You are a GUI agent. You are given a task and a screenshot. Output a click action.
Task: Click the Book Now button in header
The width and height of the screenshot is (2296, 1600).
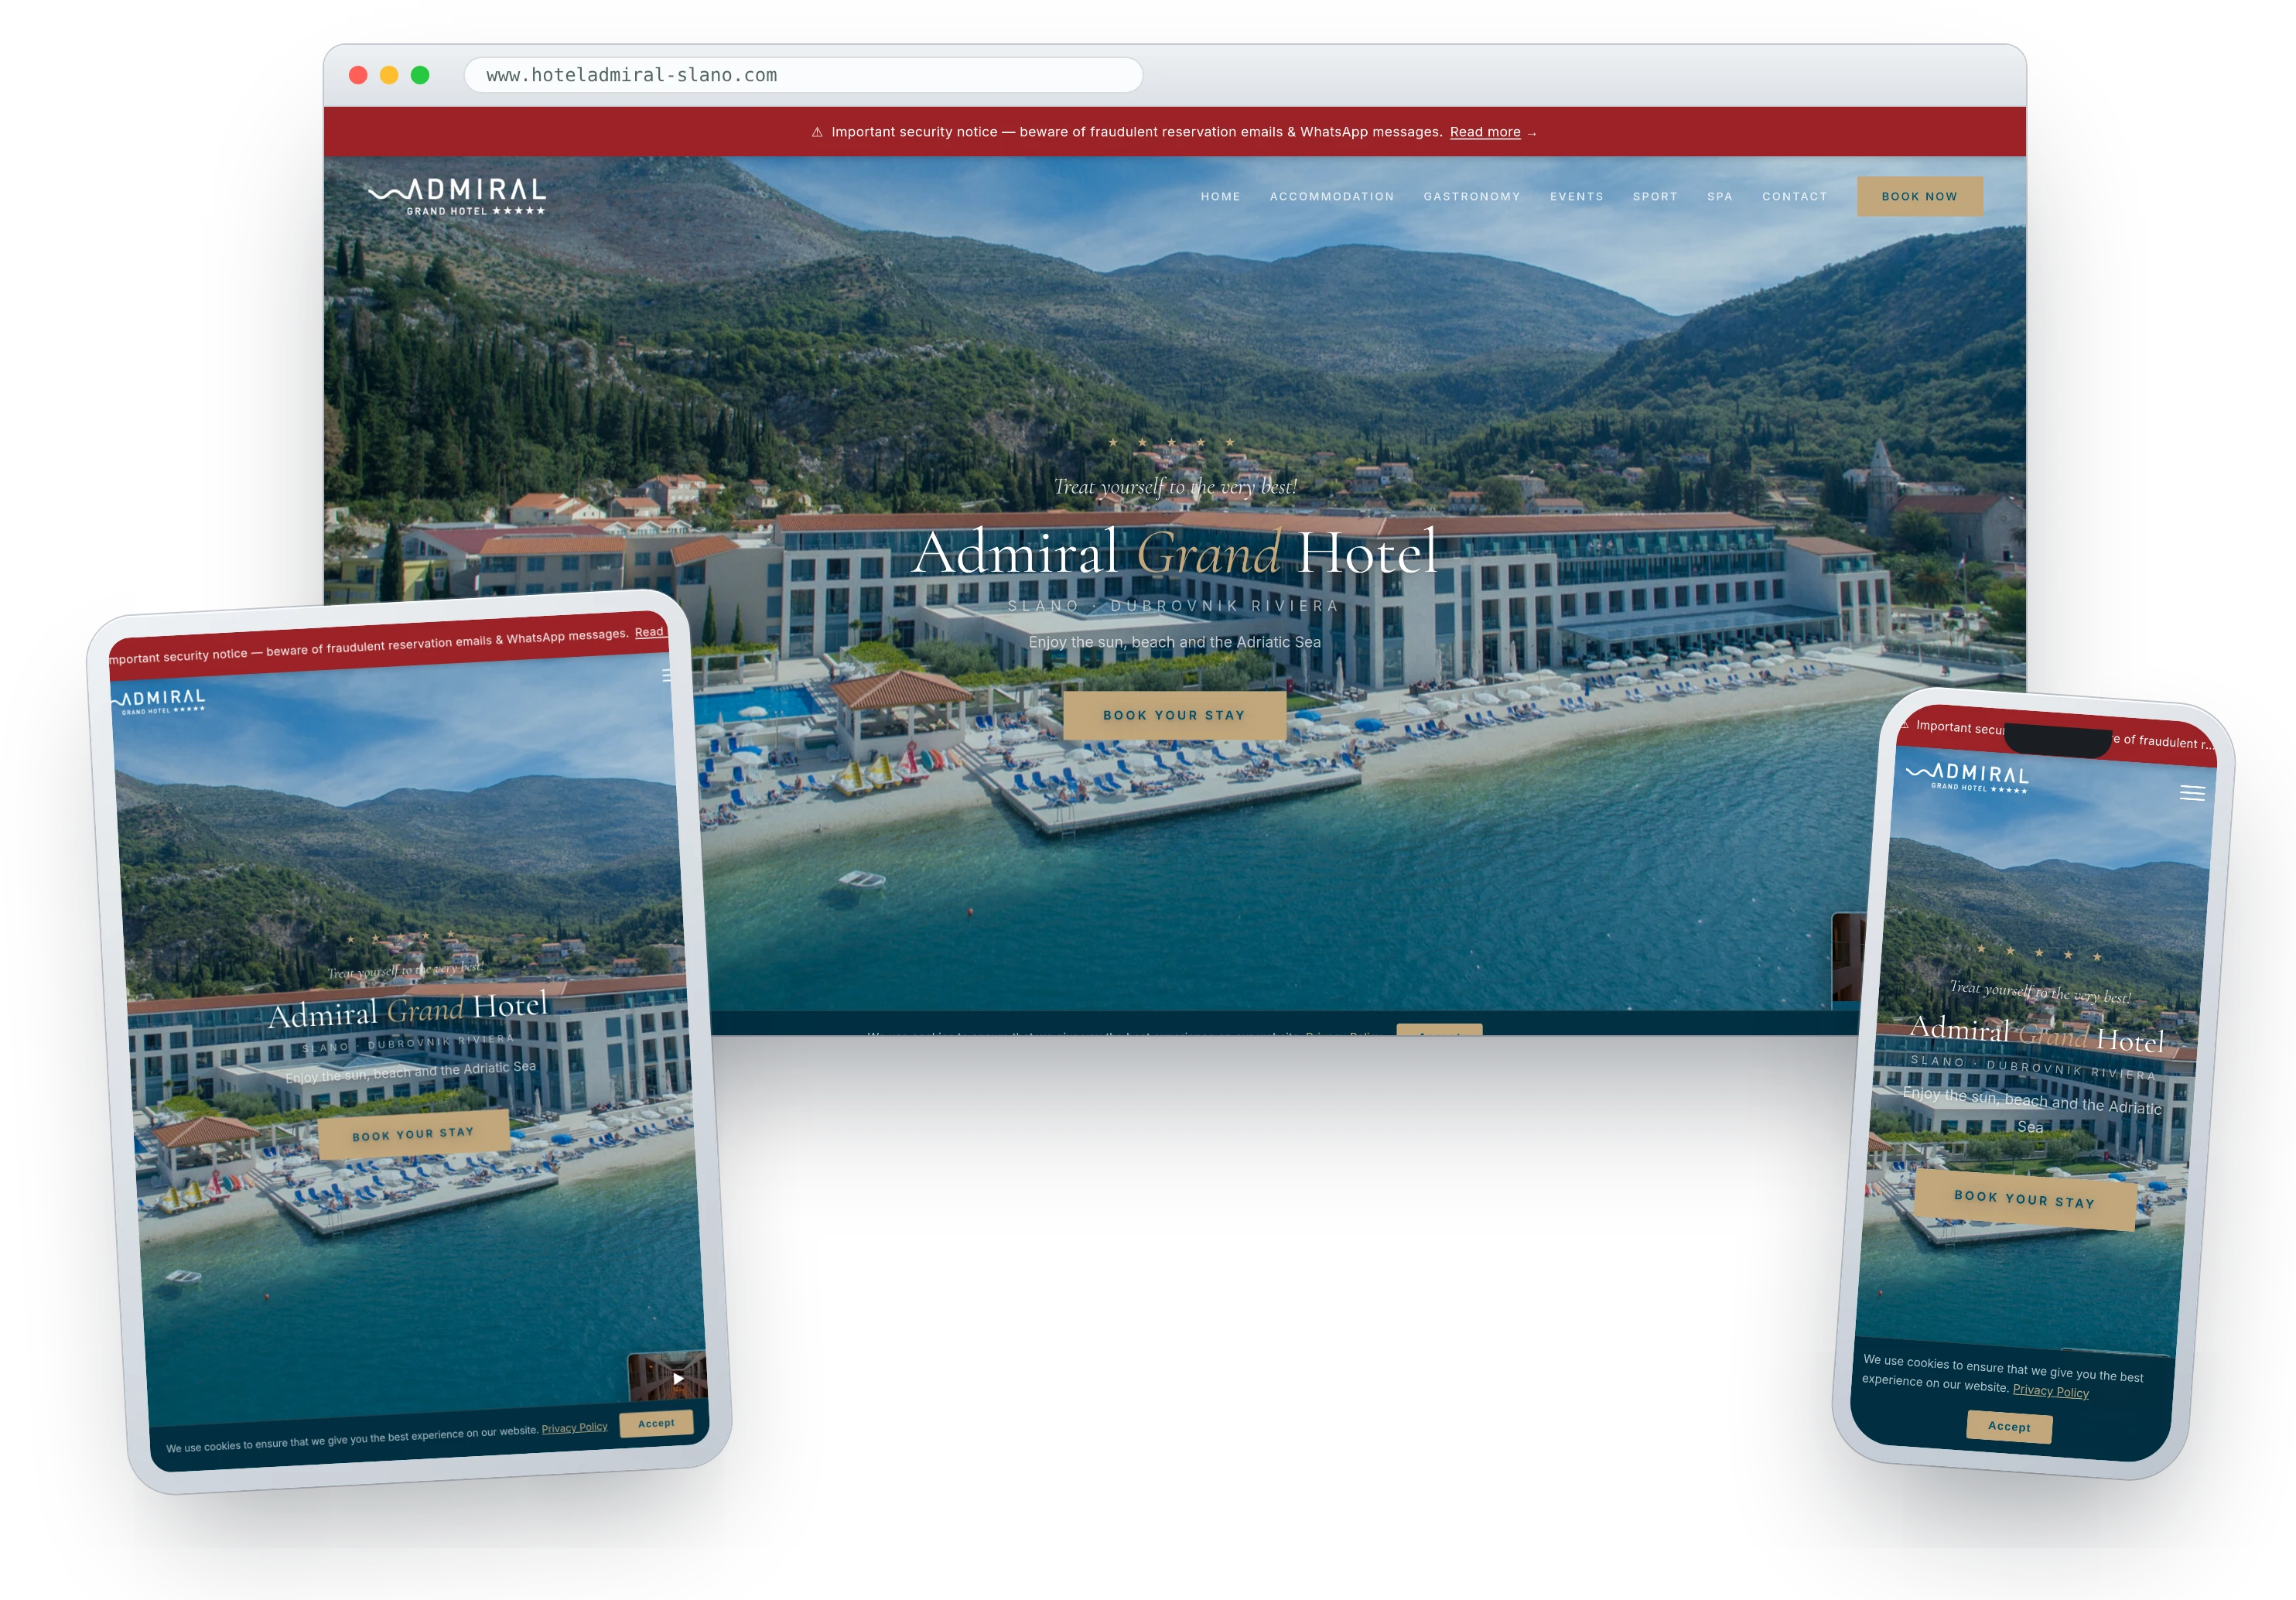(x=1919, y=196)
